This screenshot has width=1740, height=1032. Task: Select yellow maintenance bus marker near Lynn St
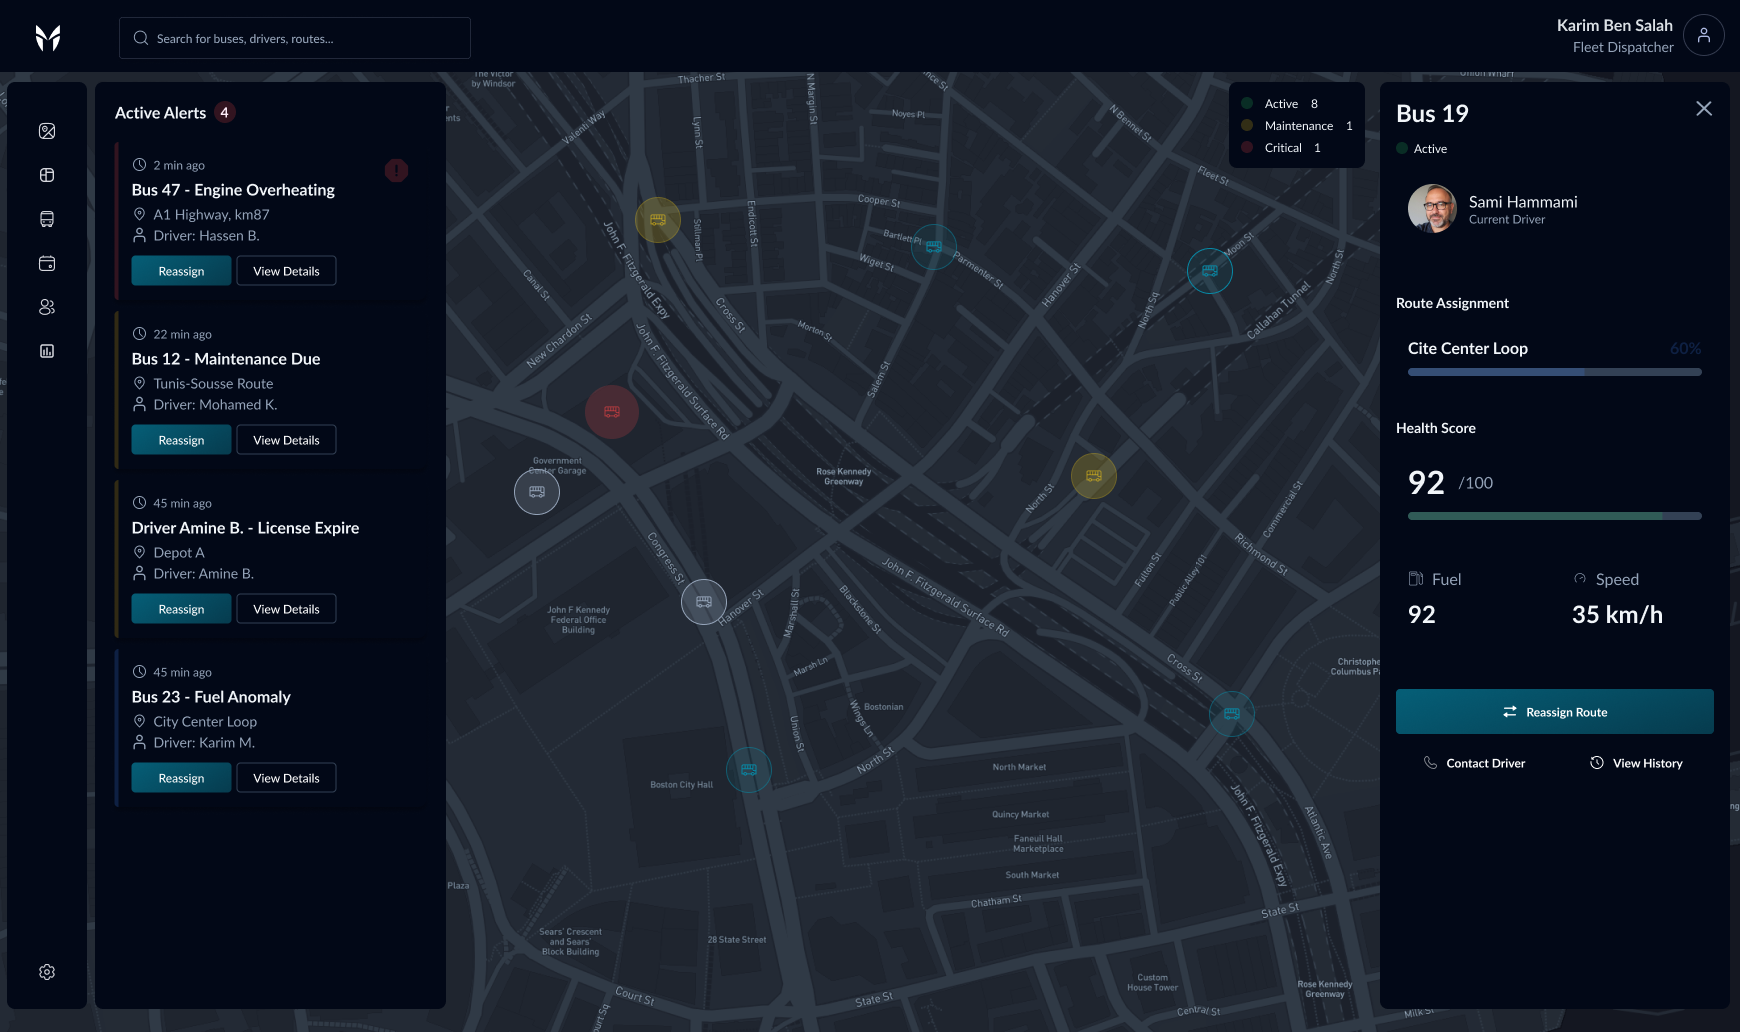[x=658, y=220]
